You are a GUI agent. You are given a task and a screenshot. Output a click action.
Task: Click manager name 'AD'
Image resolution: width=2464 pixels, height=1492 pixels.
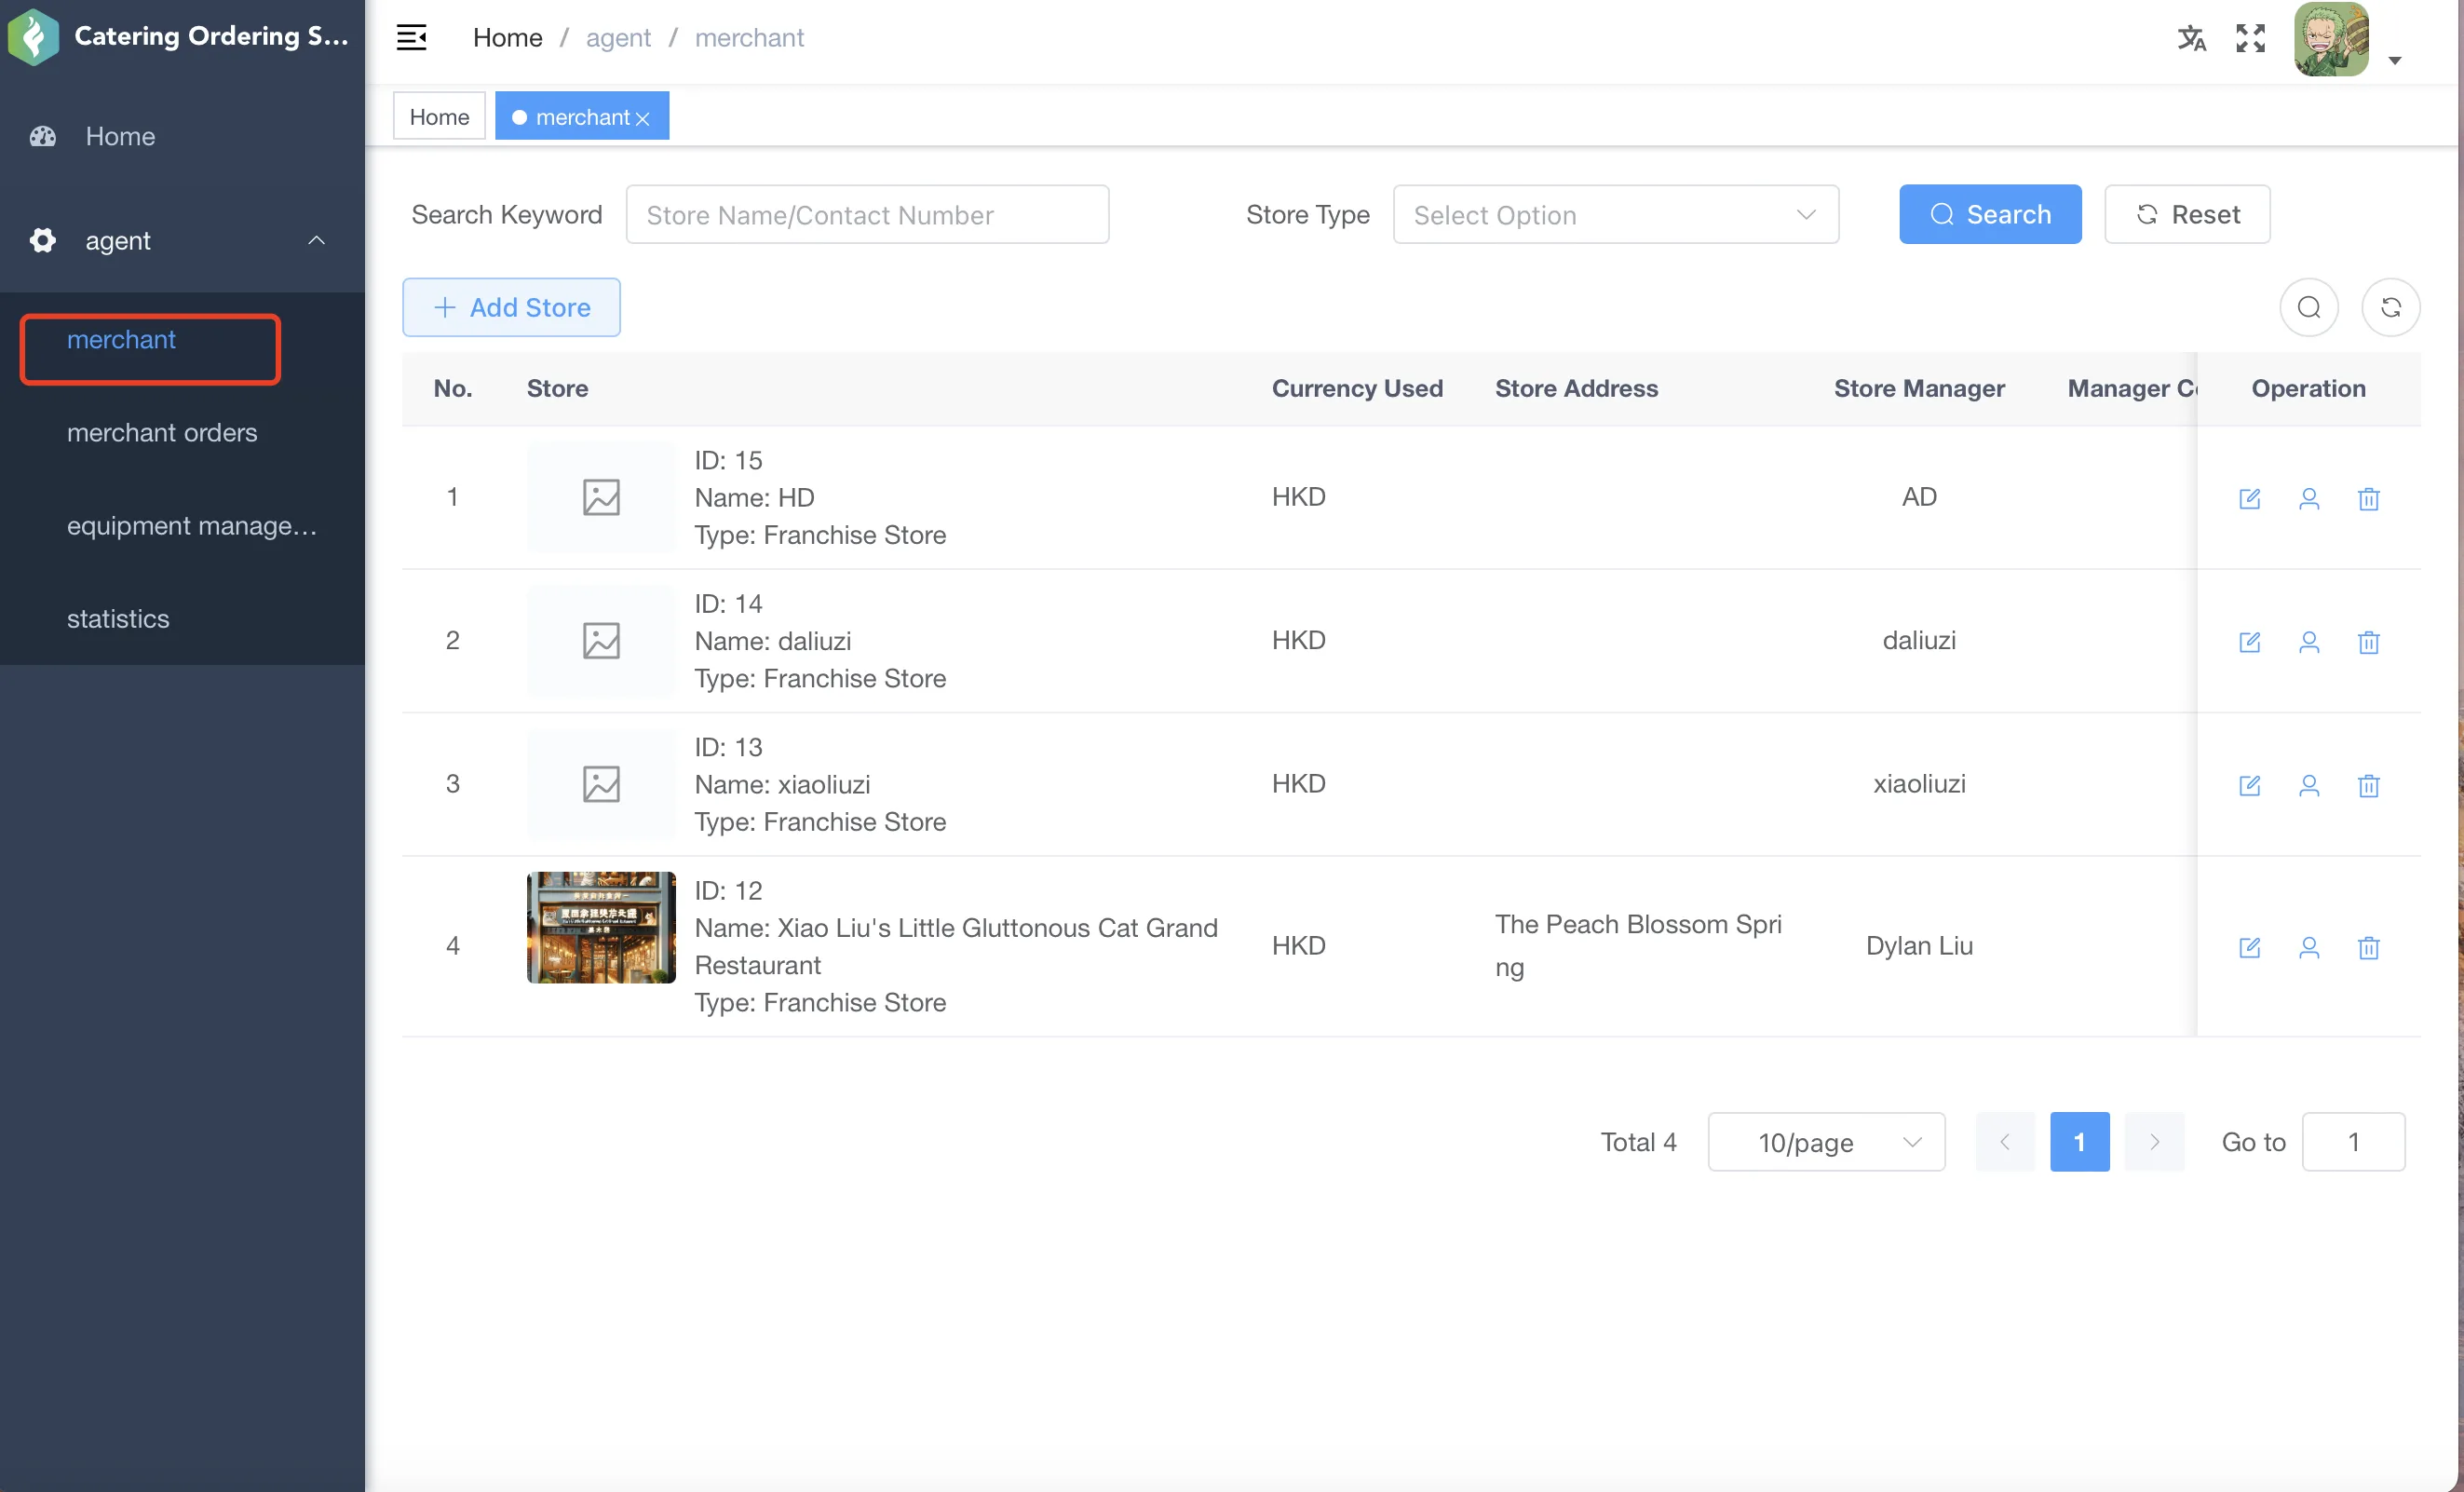pos(1919,497)
